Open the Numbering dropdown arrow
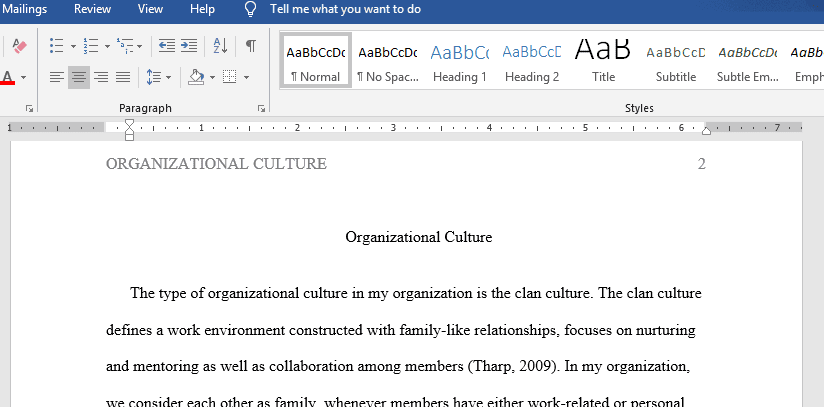 click(x=107, y=46)
